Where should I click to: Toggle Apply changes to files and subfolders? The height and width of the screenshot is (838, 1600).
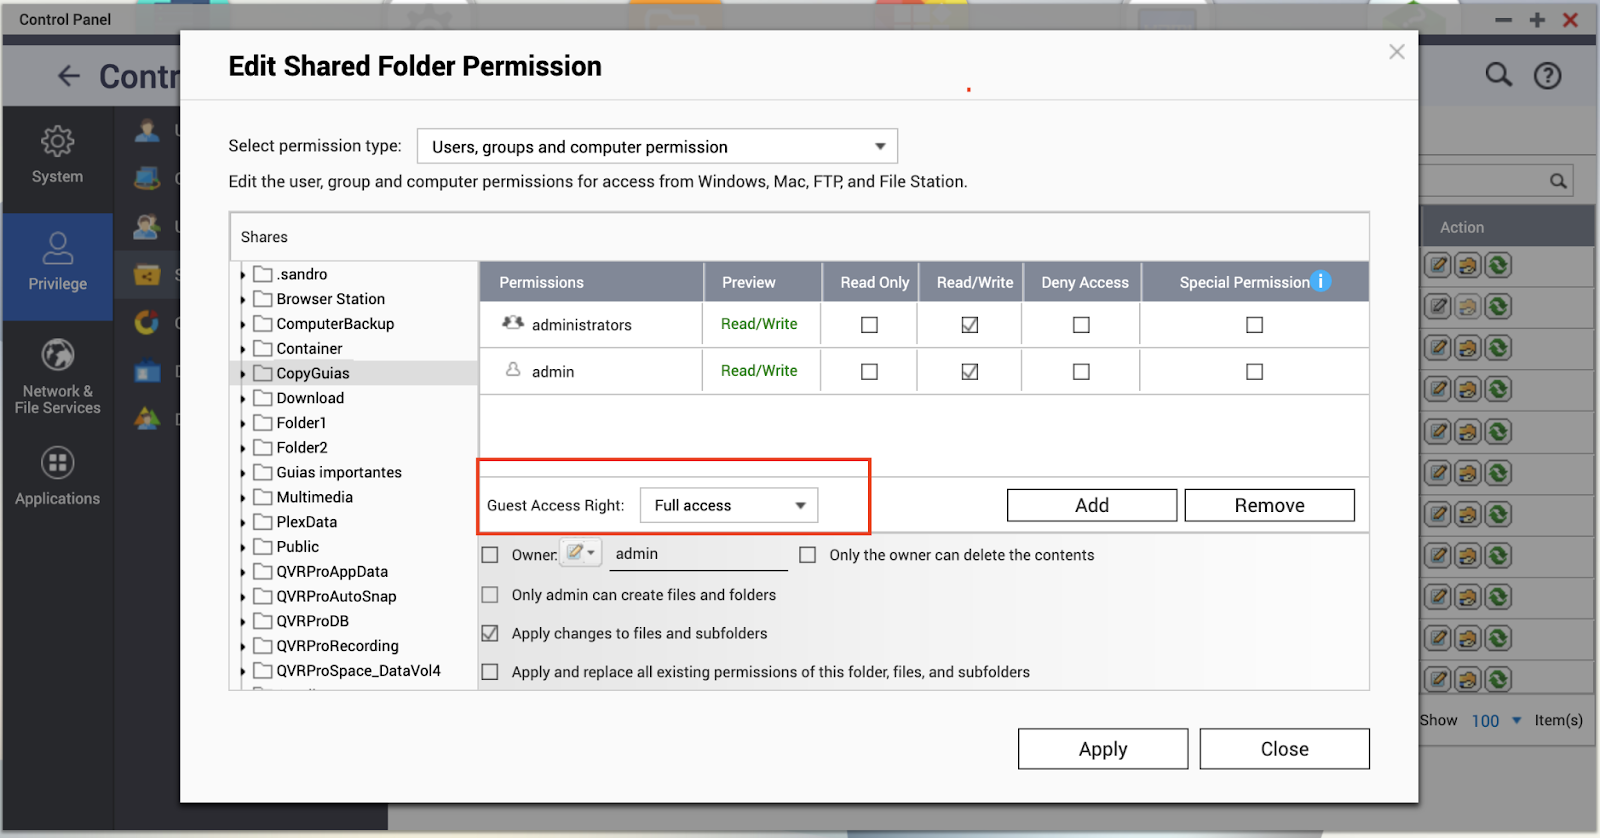(490, 634)
